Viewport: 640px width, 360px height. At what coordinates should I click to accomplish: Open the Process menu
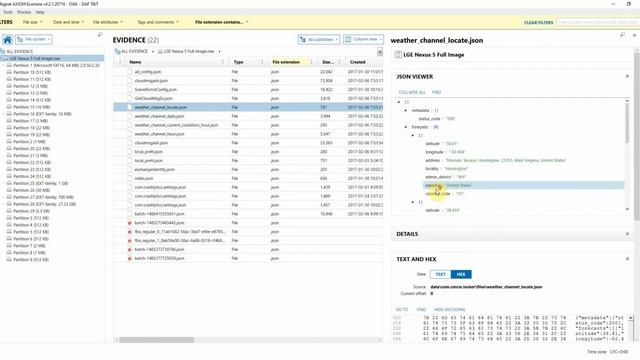pyautogui.click(x=24, y=12)
